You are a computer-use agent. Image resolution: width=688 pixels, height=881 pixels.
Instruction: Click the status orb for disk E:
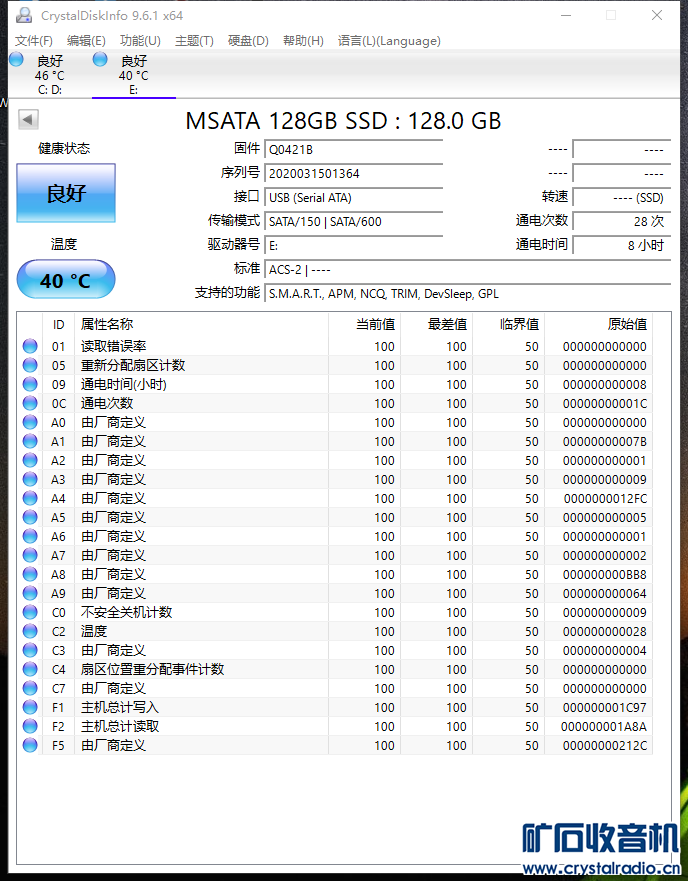coord(100,60)
